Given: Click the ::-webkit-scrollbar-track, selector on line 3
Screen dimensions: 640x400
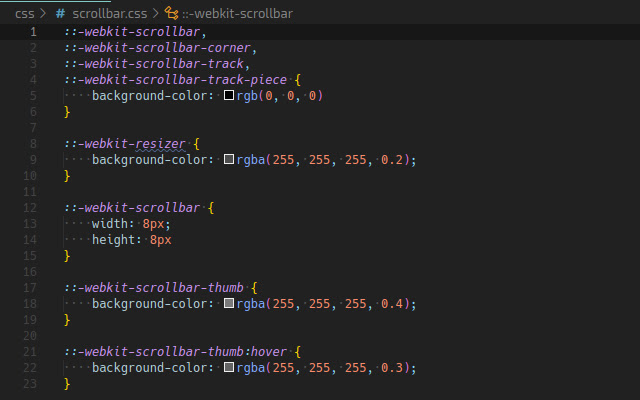Looking at the screenshot, I should (157, 64).
